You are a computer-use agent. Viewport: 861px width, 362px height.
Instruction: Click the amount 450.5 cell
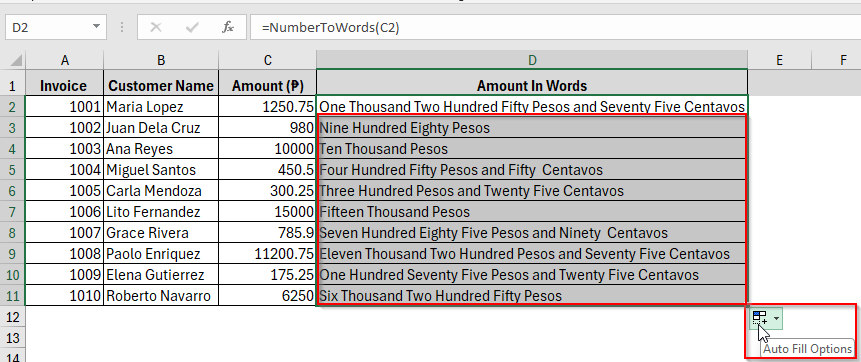[267, 170]
